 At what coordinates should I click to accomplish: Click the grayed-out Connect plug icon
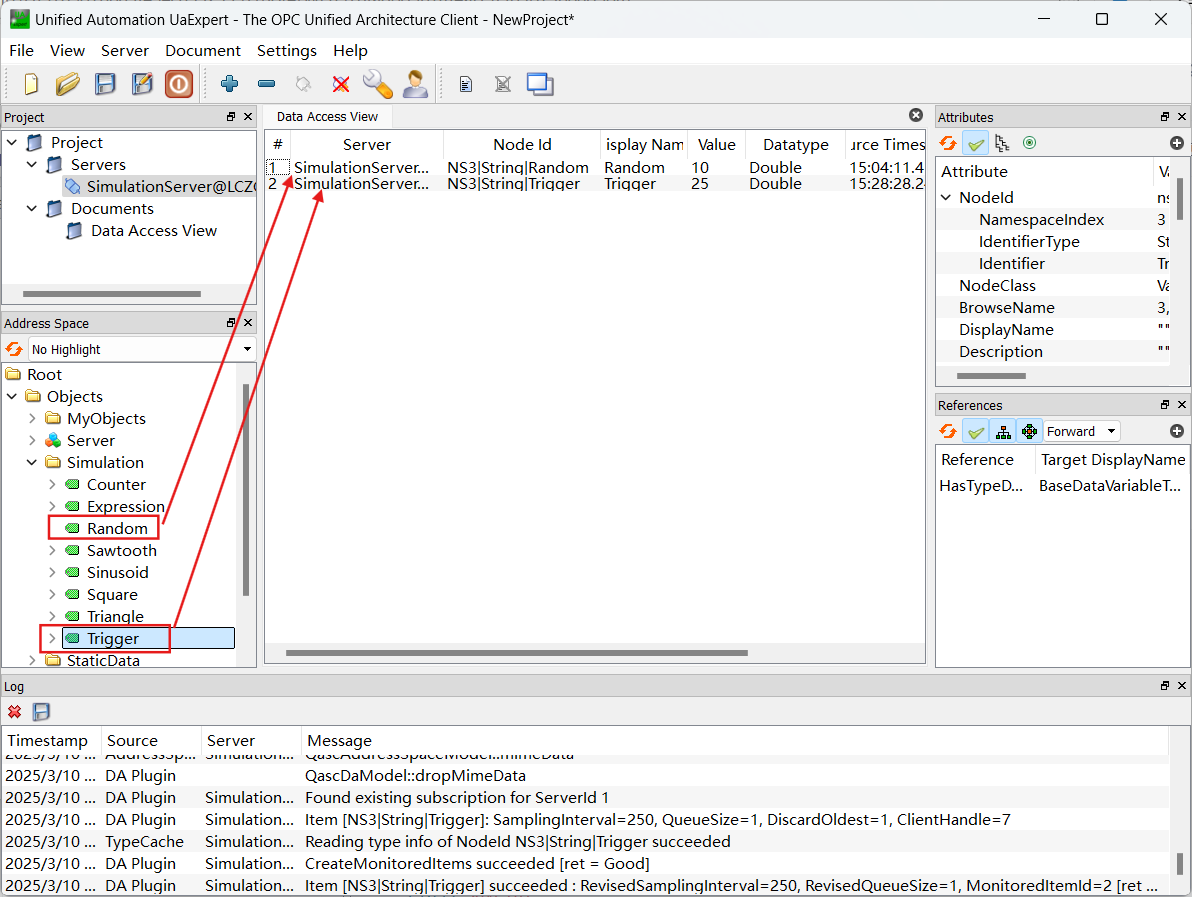coord(303,84)
